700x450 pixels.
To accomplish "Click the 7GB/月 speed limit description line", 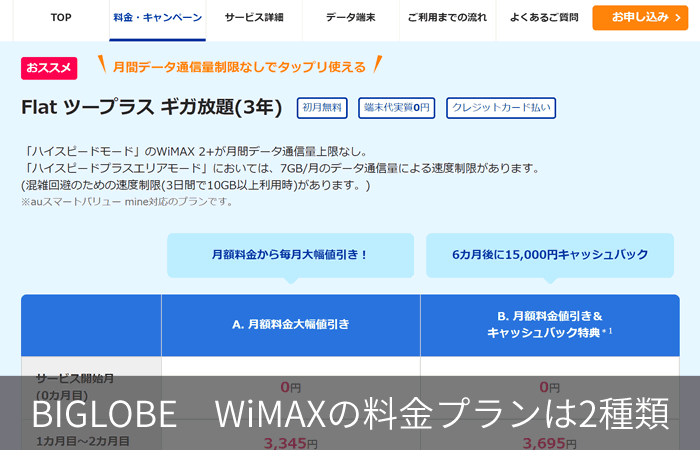I will pyautogui.click(x=282, y=168).
